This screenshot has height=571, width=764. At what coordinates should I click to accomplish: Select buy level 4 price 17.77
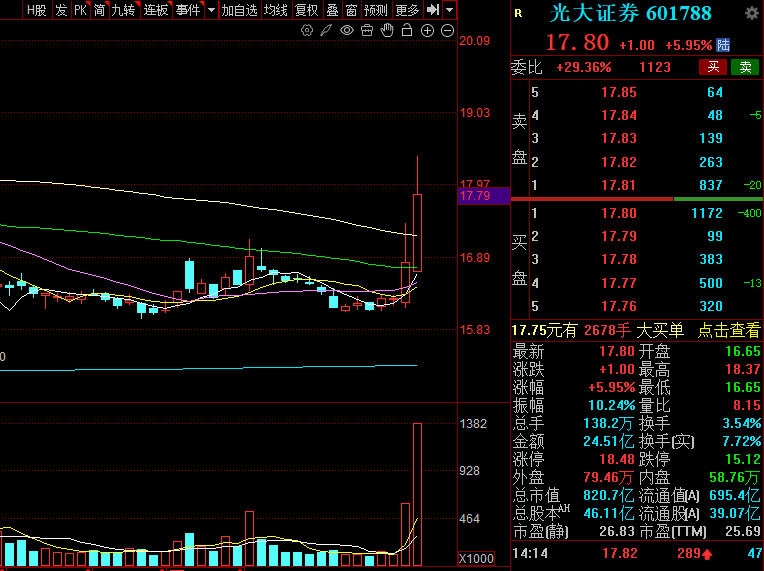click(619, 283)
